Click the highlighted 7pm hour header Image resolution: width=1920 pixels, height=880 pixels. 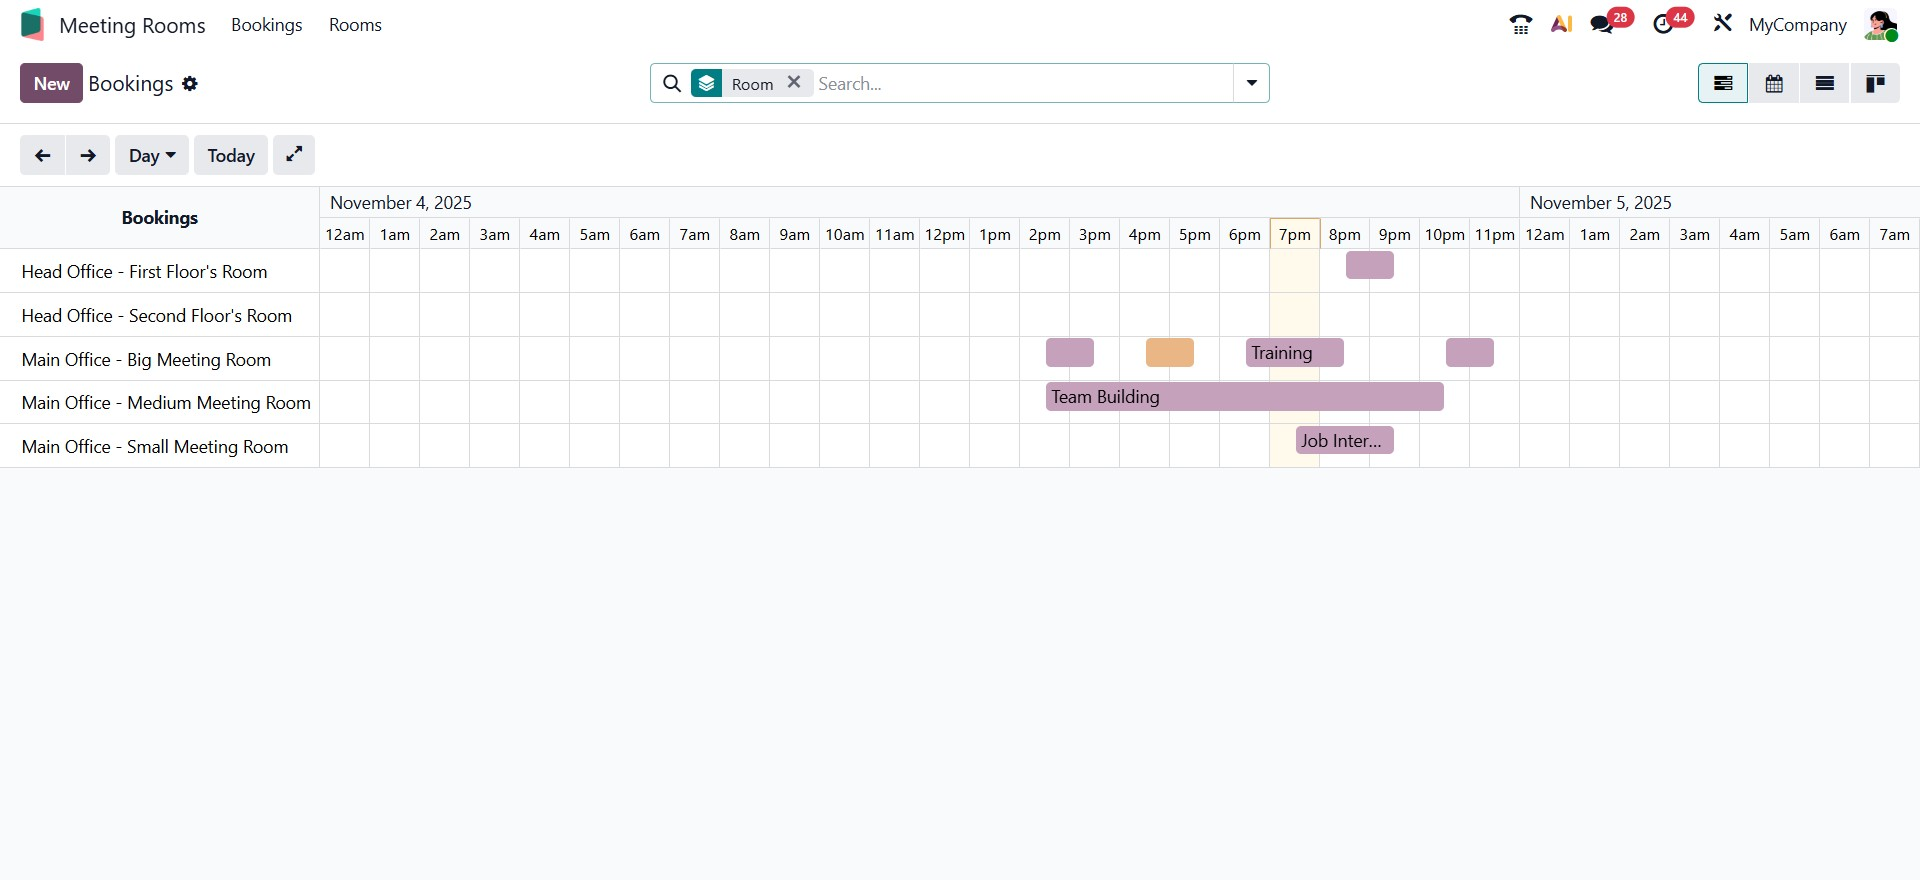point(1295,234)
